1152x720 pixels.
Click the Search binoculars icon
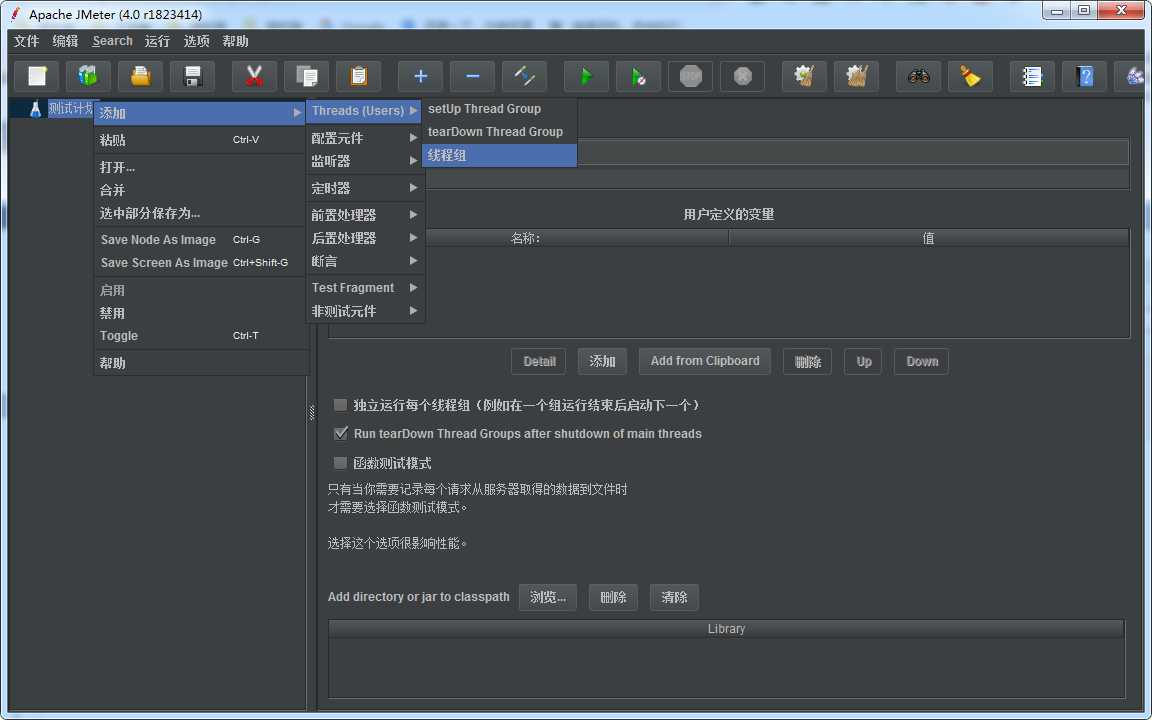(x=918, y=76)
